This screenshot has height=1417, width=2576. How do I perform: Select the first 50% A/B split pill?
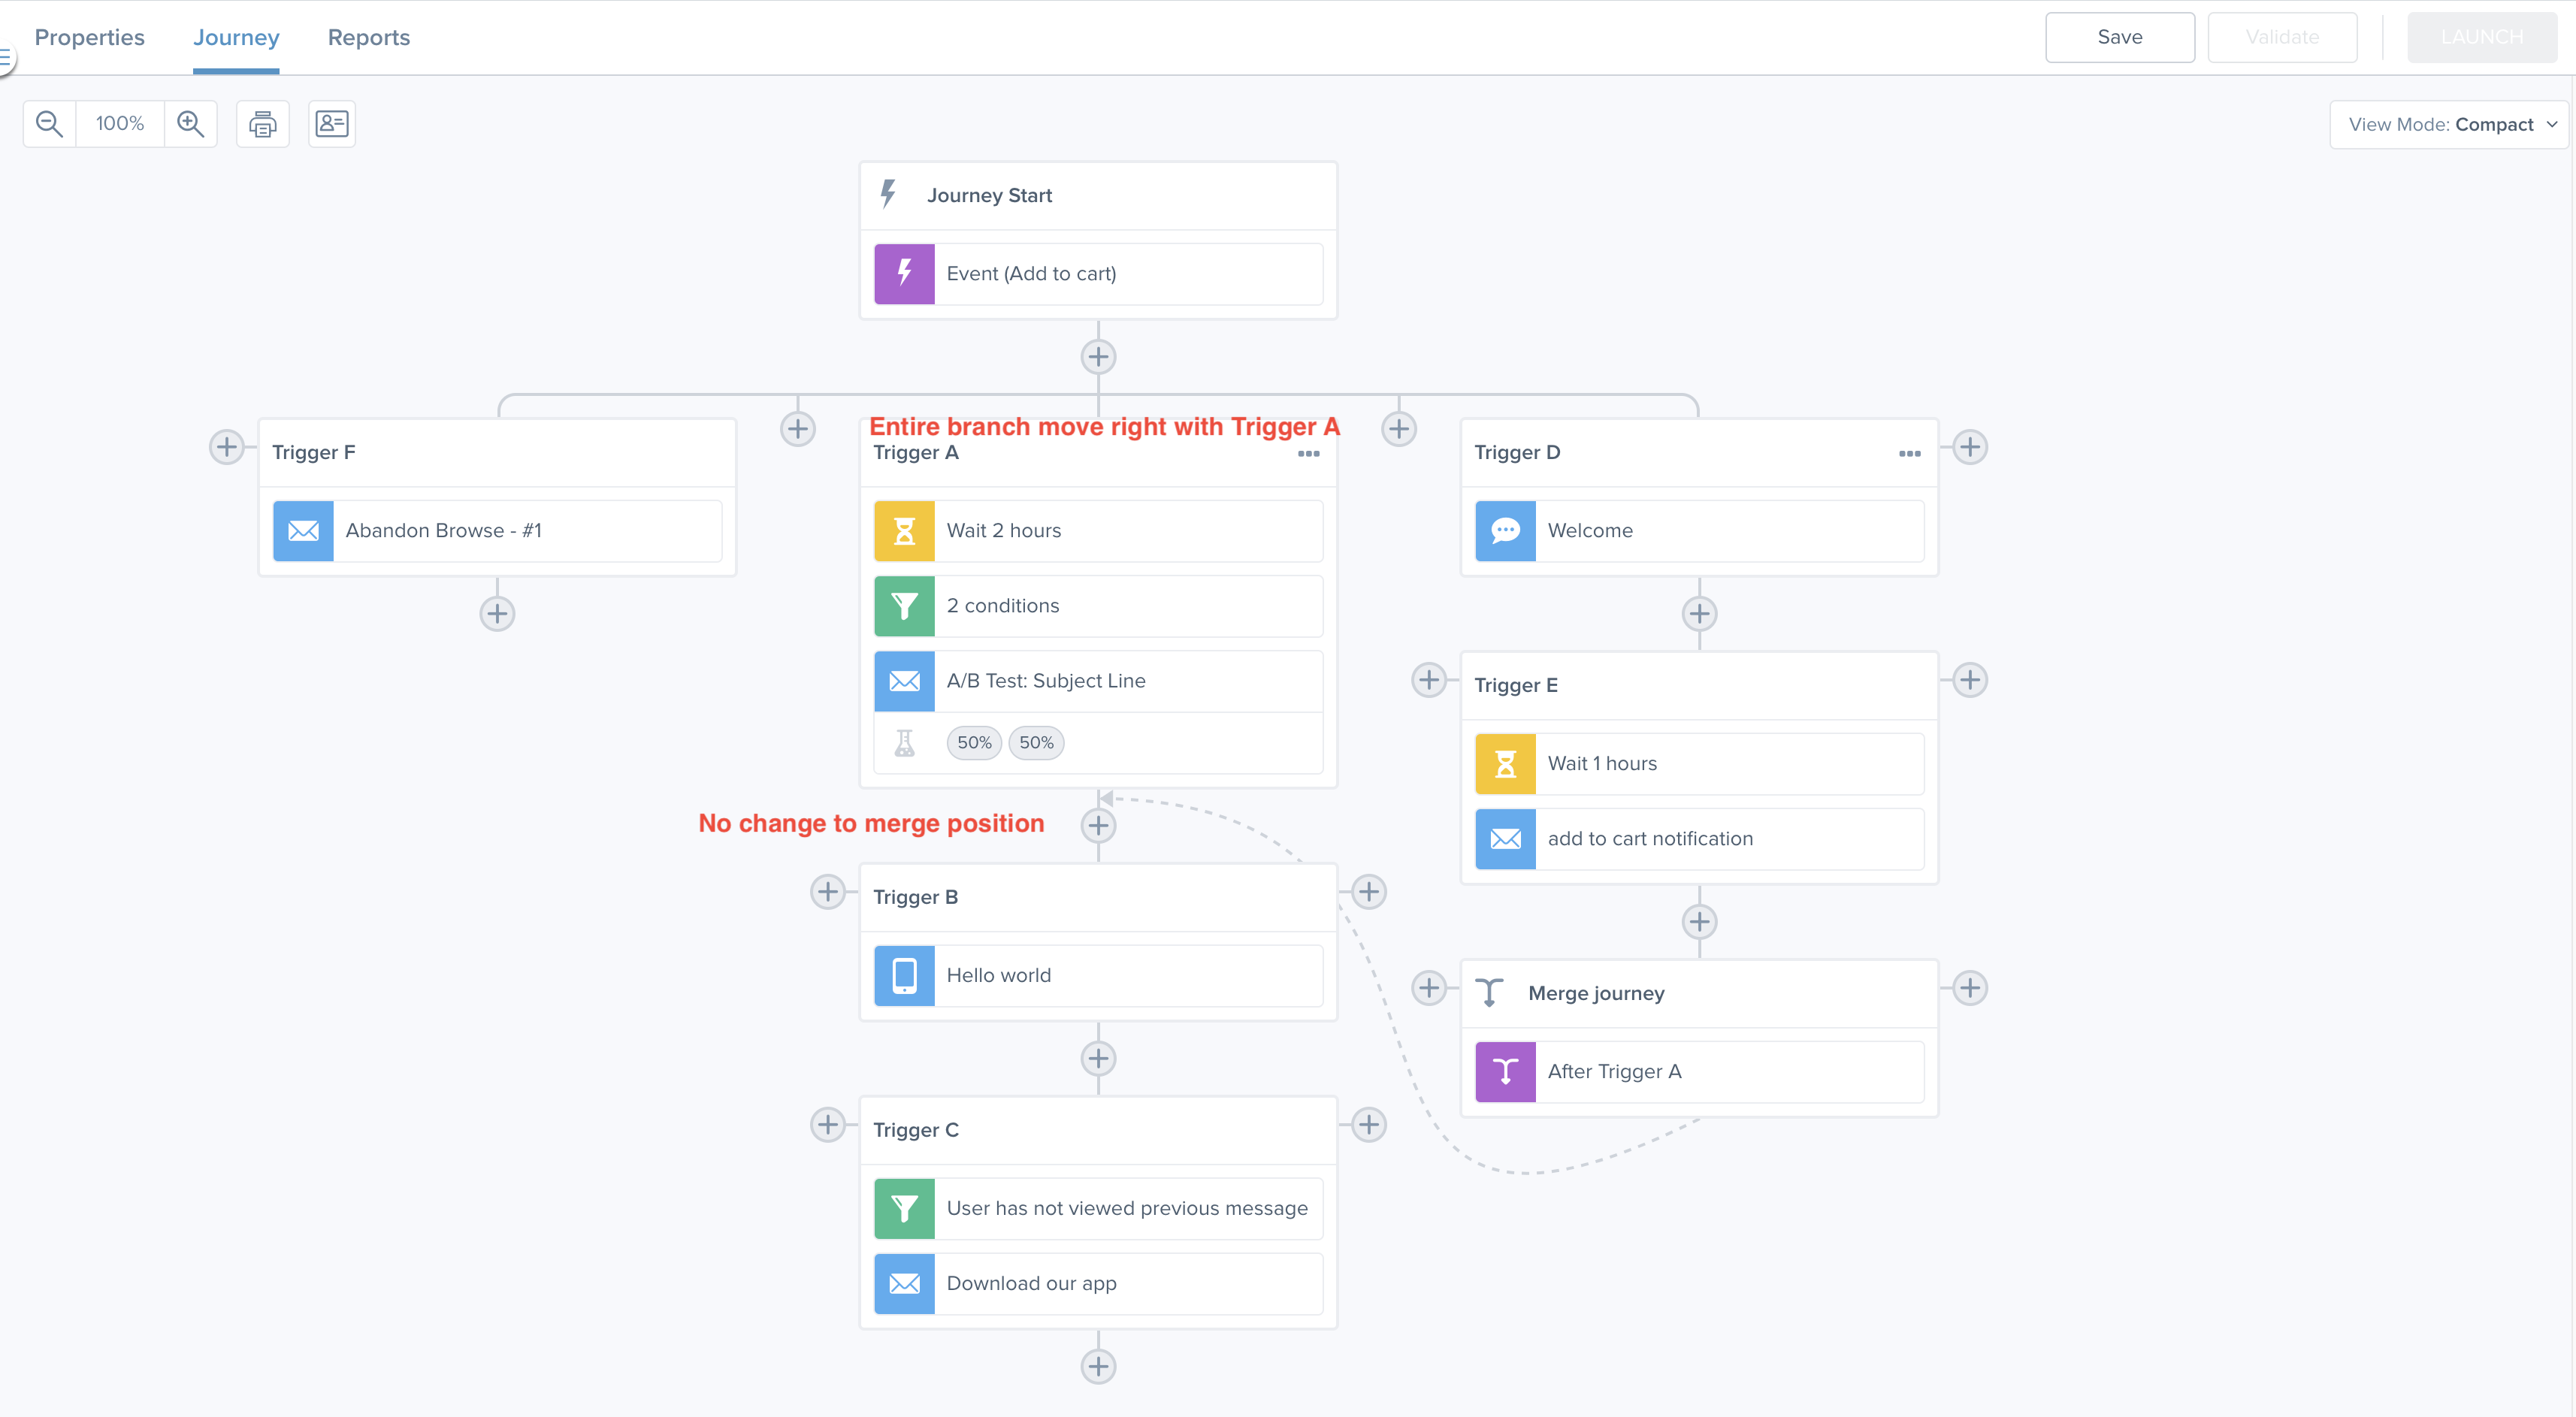point(974,743)
